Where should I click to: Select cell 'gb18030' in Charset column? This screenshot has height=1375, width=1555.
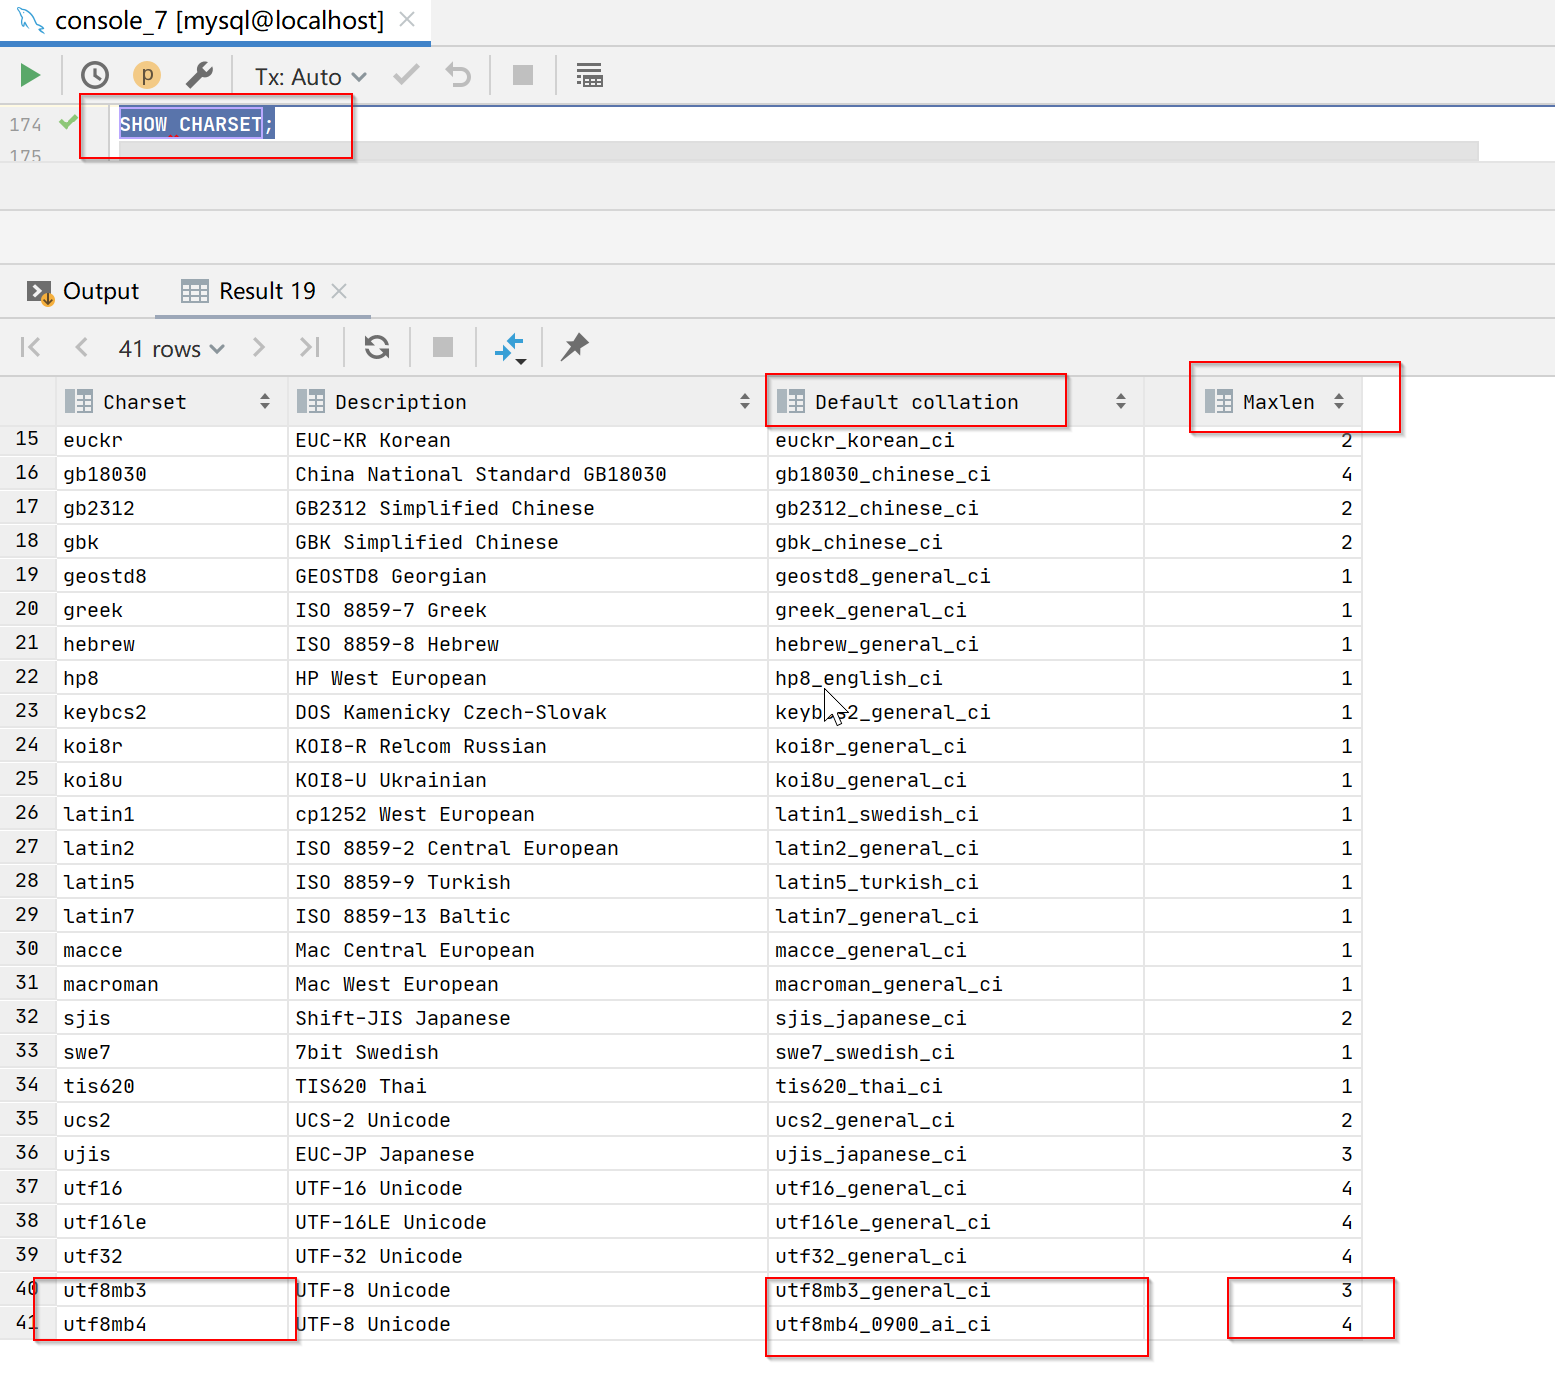click(171, 474)
